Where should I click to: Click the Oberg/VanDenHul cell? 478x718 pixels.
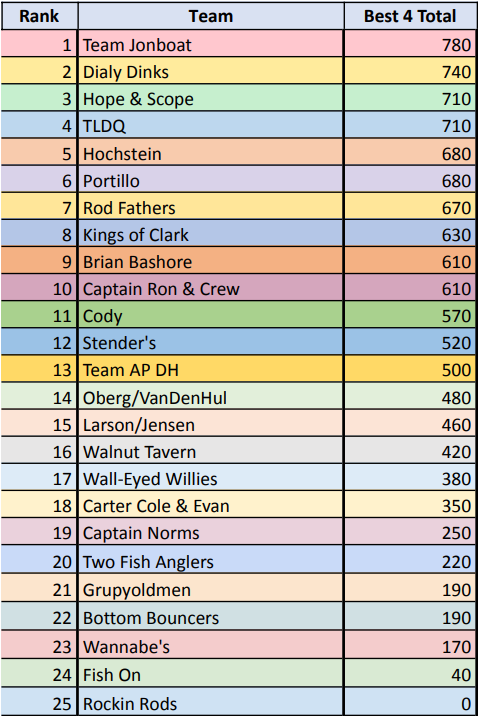(211, 397)
